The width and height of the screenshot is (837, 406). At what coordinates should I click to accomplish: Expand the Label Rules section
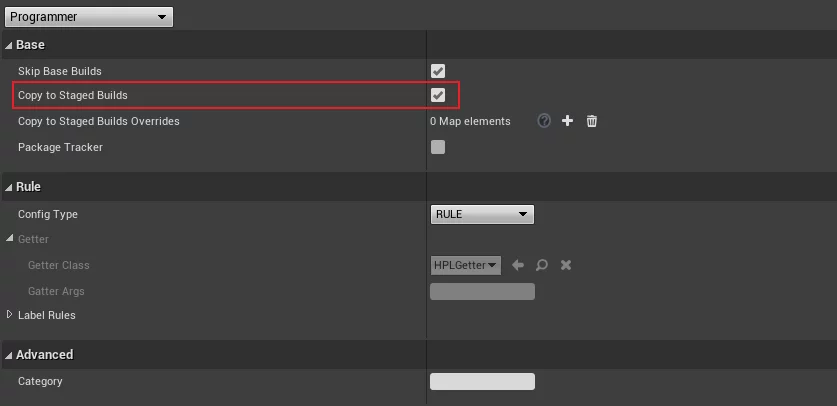pyautogui.click(x=9, y=315)
